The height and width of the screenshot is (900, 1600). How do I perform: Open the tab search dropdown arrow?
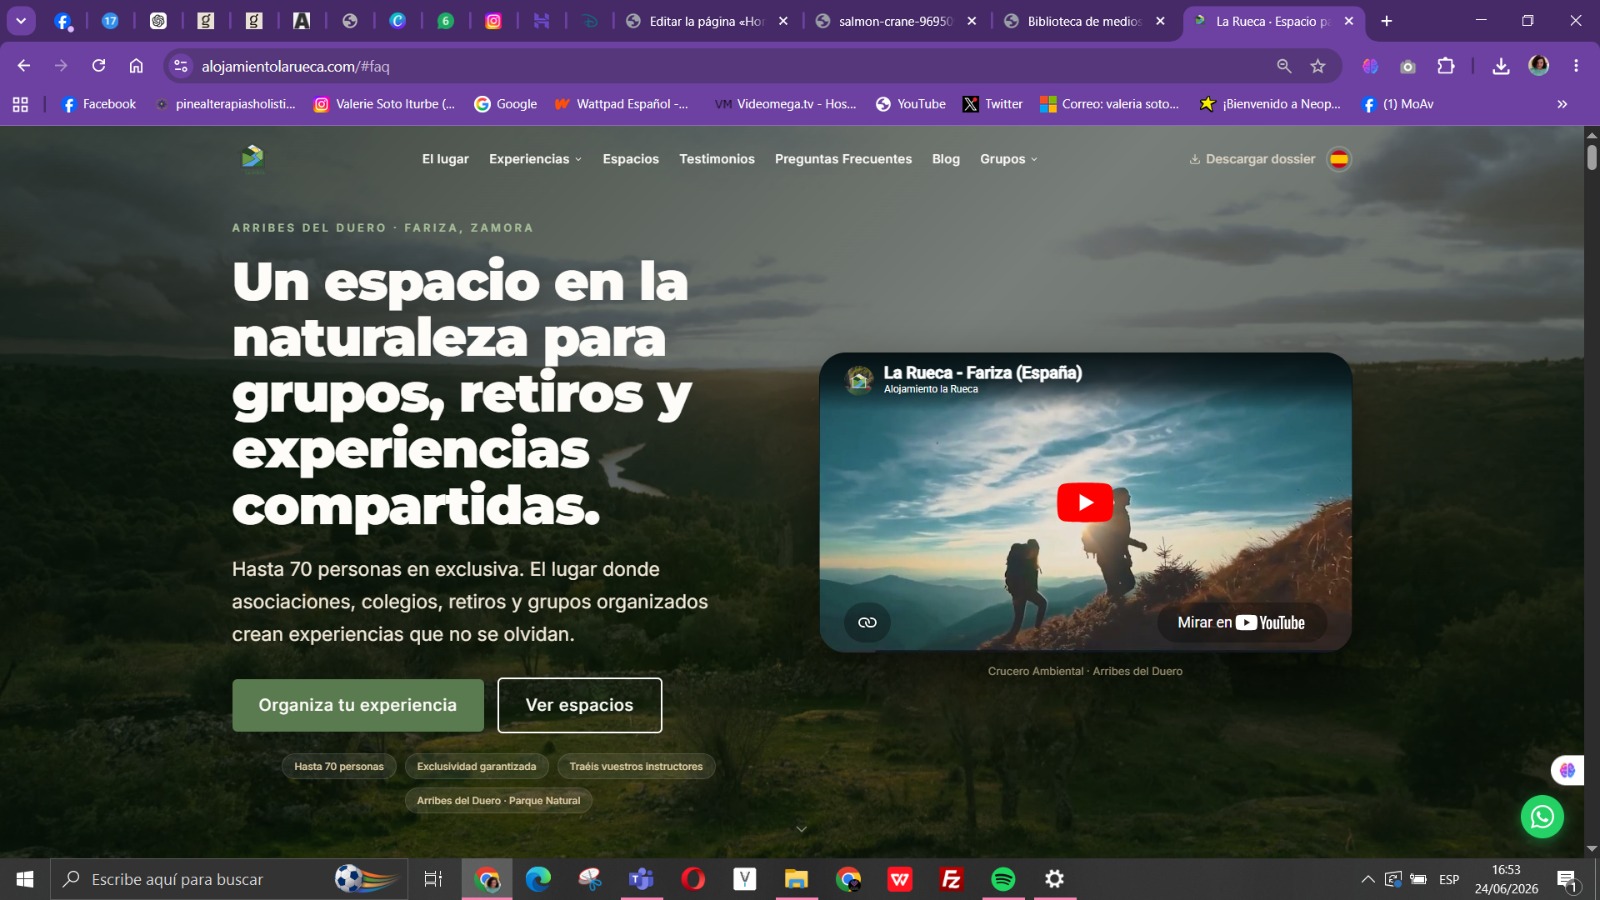coord(21,21)
